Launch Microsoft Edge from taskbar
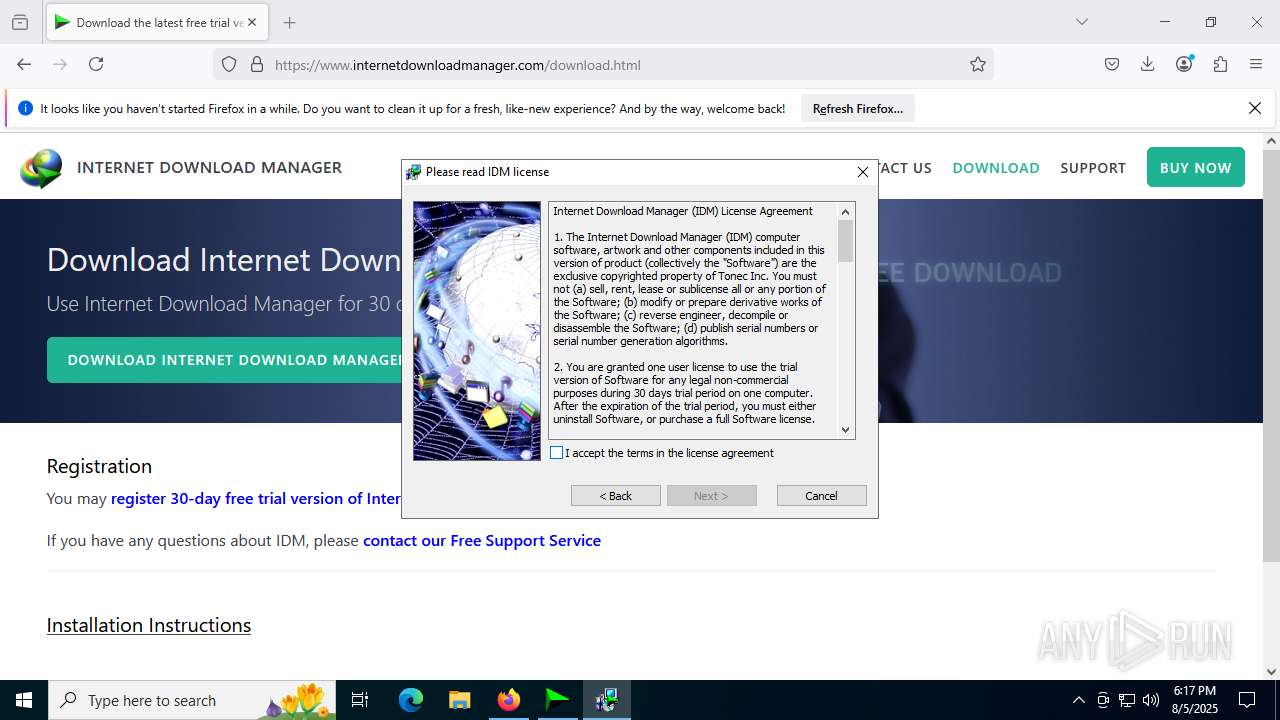The image size is (1280, 720). (411, 700)
